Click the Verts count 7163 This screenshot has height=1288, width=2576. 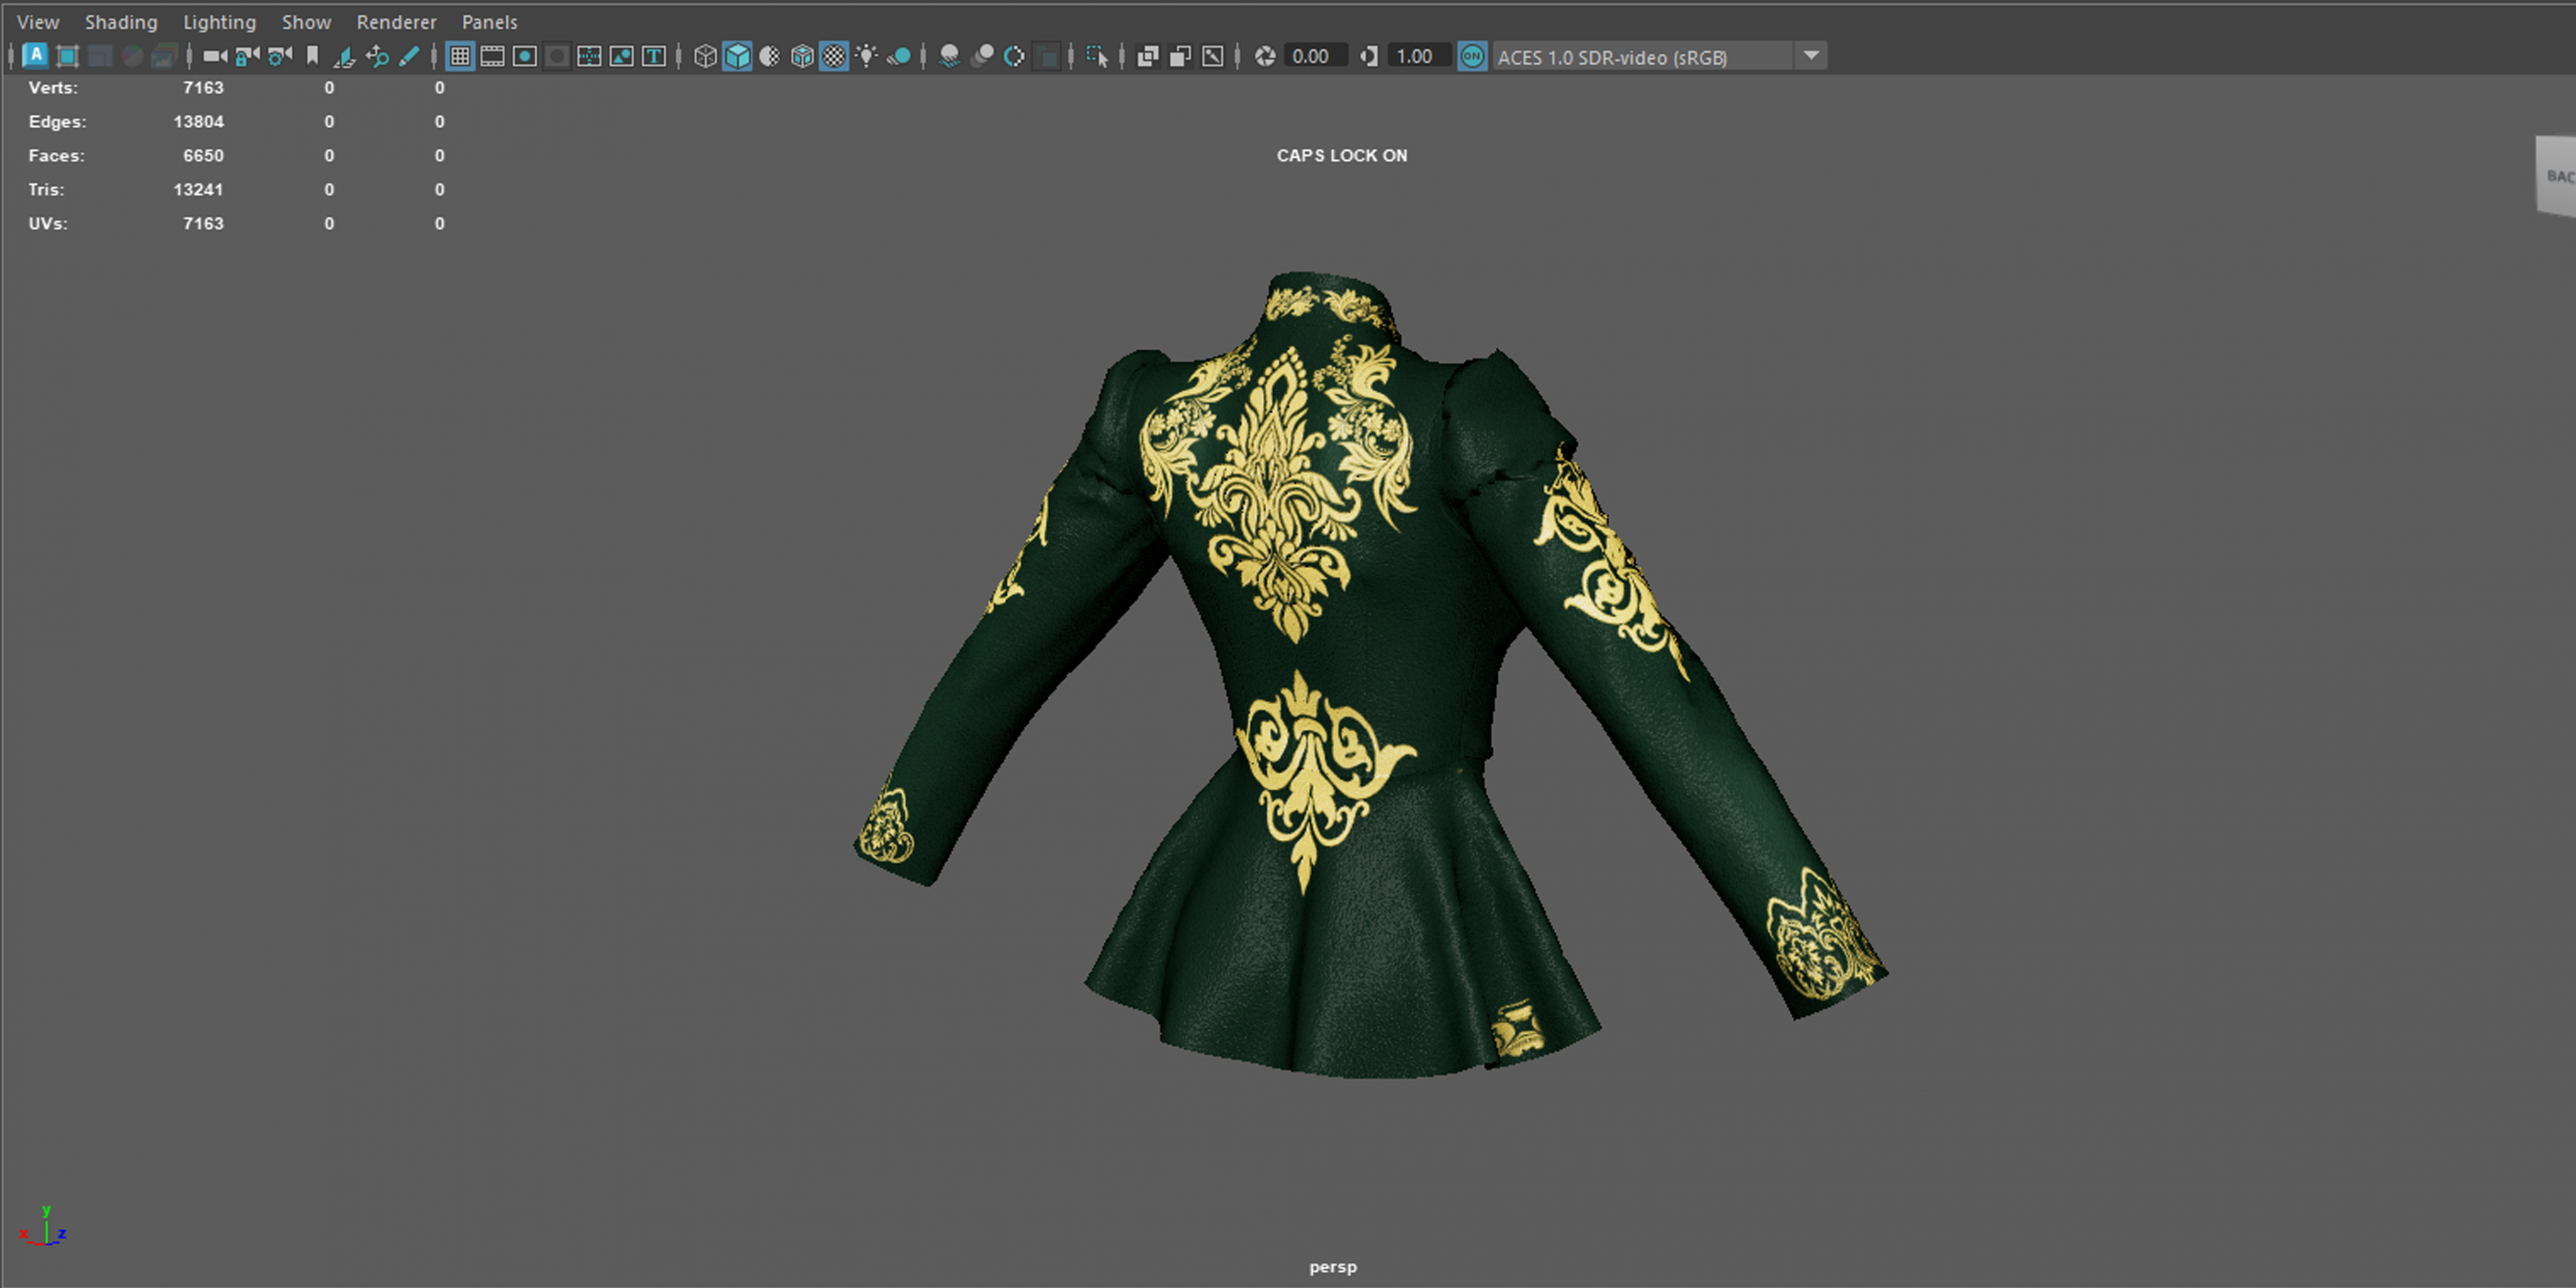pyautogui.click(x=203, y=88)
